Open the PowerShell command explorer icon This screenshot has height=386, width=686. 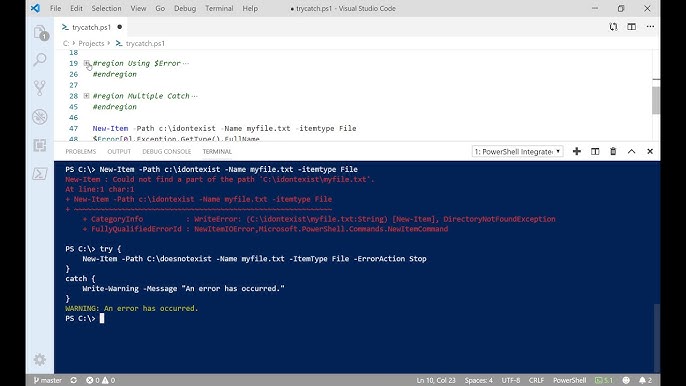point(40,174)
